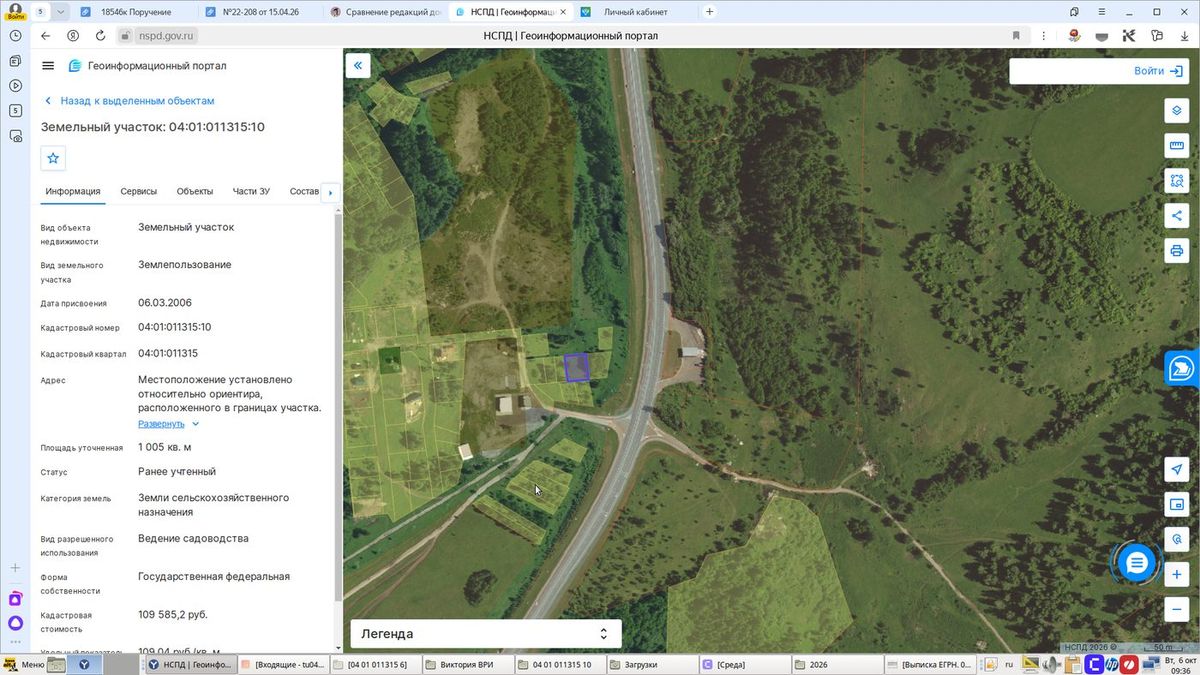Click the highlighted blue parcel on the map

pyautogui.click(x=577, y=367)
